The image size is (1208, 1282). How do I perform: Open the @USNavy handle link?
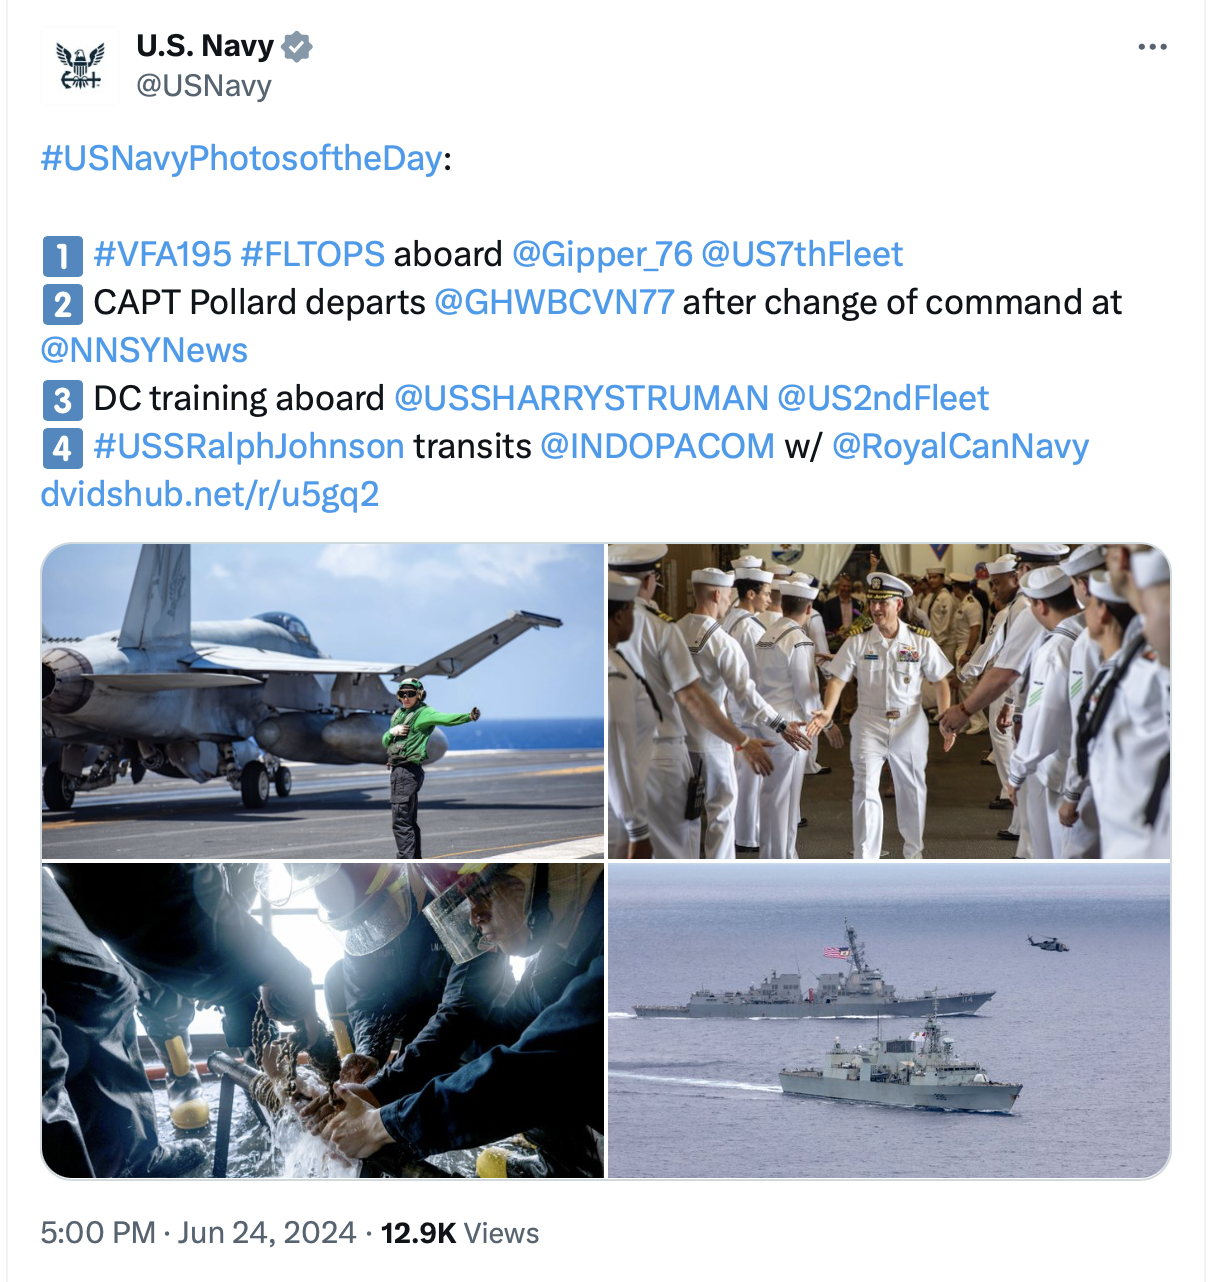204,86
